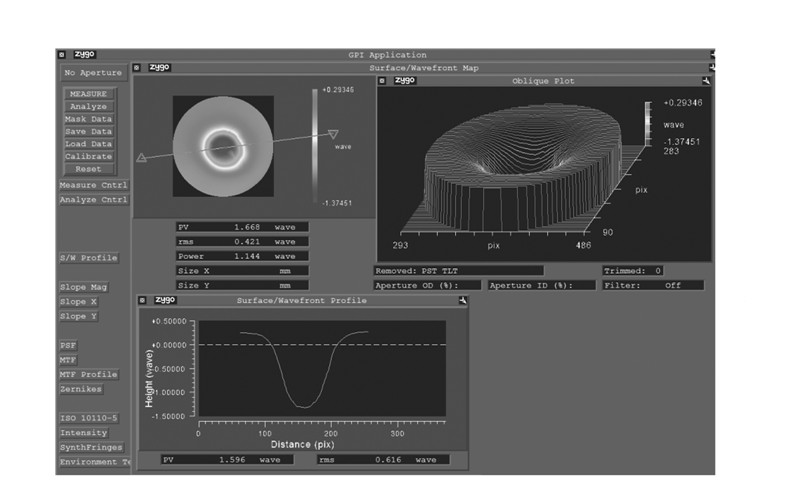Open Mask Data
The width and height of the screenshot is (800, 480).
point(89,119)
